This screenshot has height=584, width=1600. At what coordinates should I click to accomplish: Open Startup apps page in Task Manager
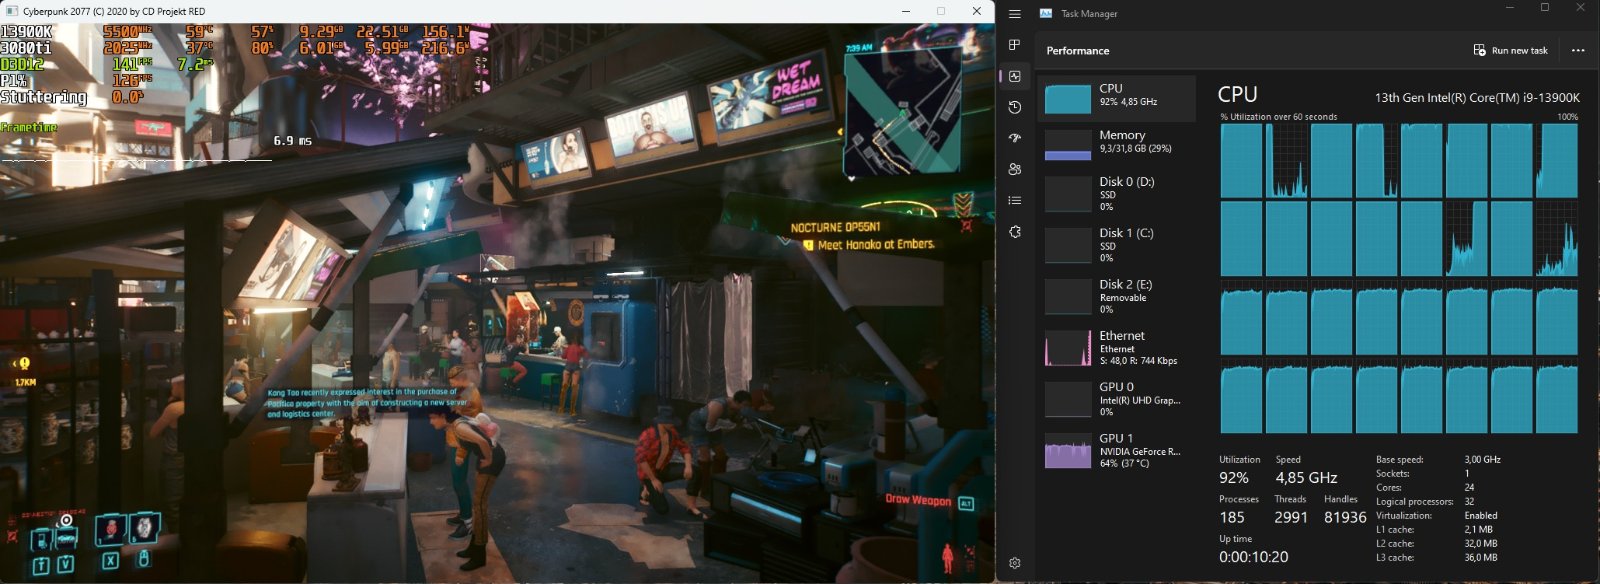[1014, 138]
